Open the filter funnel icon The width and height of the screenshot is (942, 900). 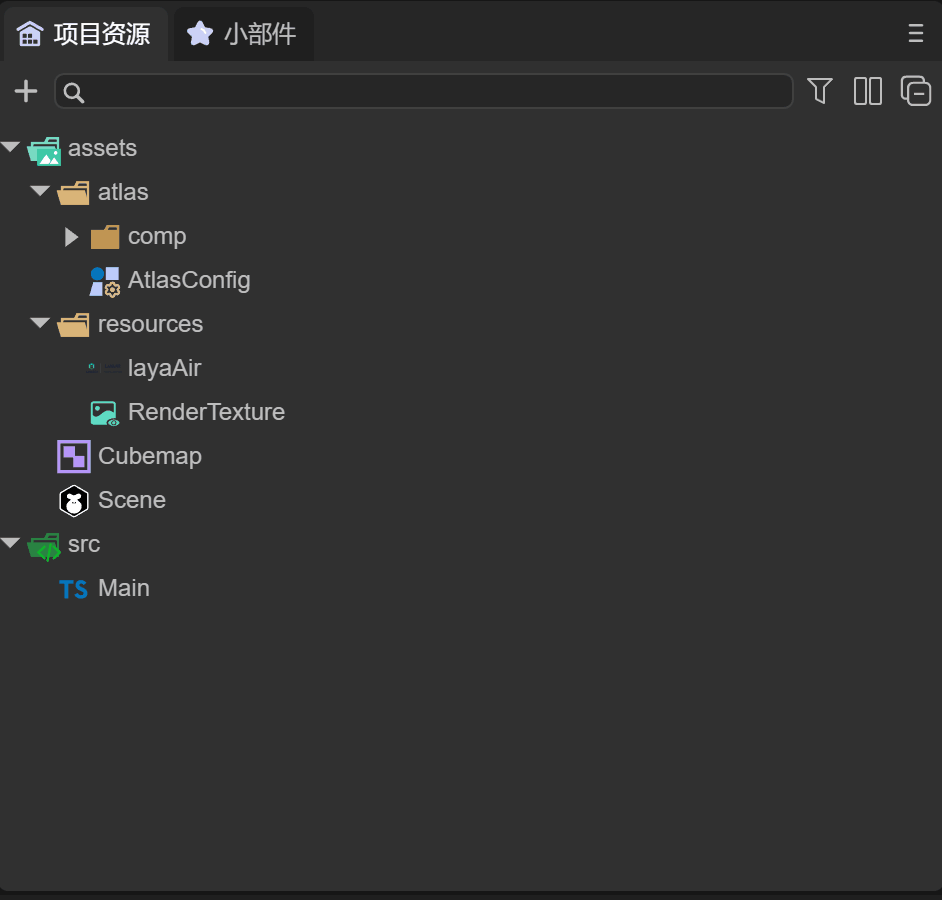coord(820,91)
